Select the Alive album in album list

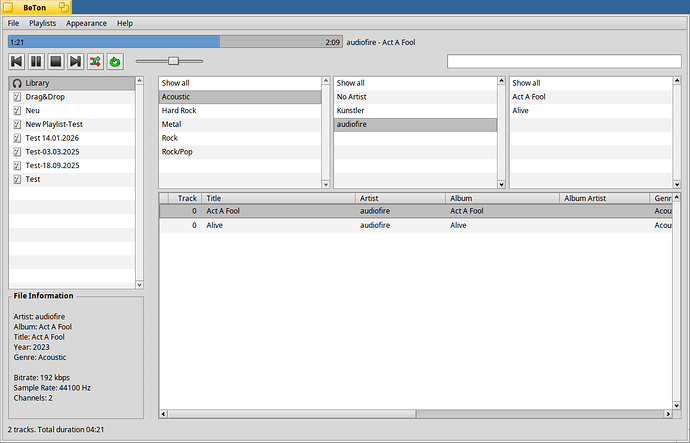tap(520, 110)
